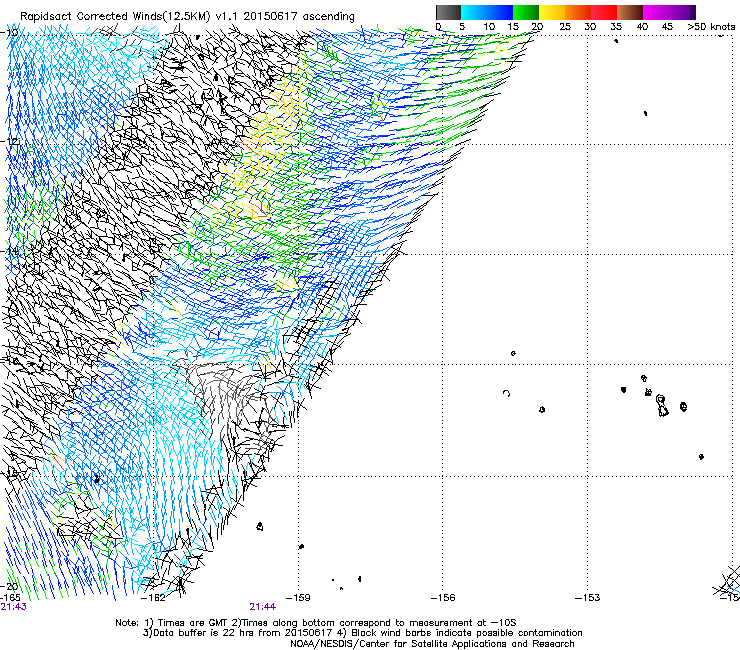Click the '25' legend scale label

[x=565, y=27]
